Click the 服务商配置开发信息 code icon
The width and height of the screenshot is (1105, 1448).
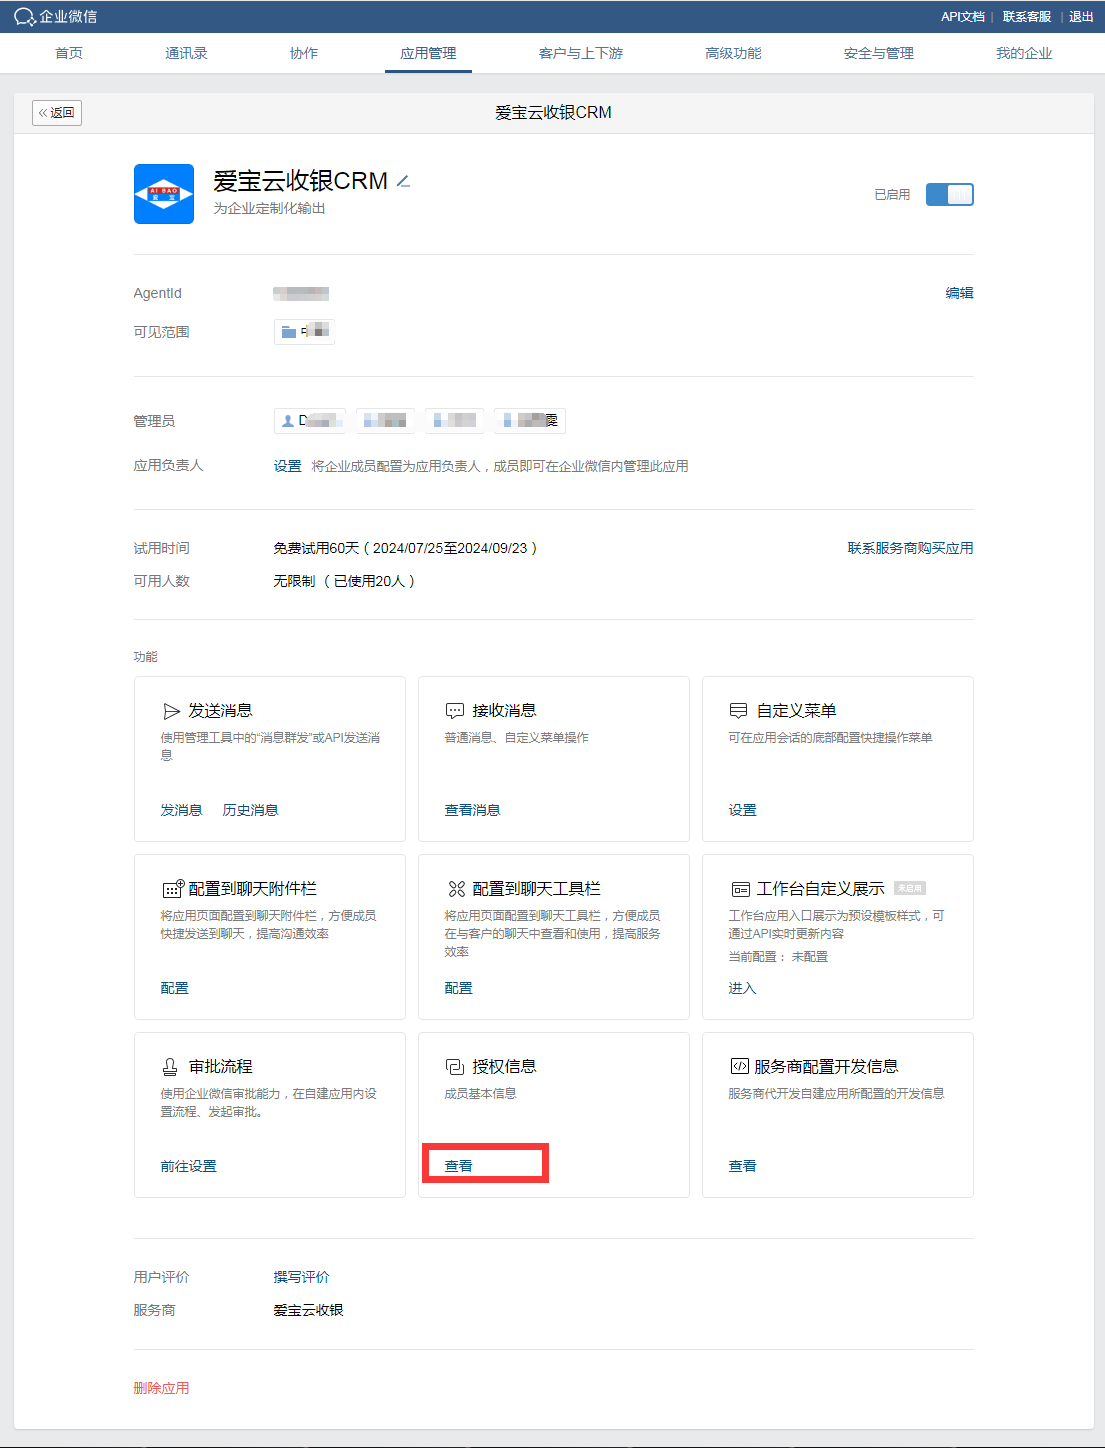(x=740, y=1066)
